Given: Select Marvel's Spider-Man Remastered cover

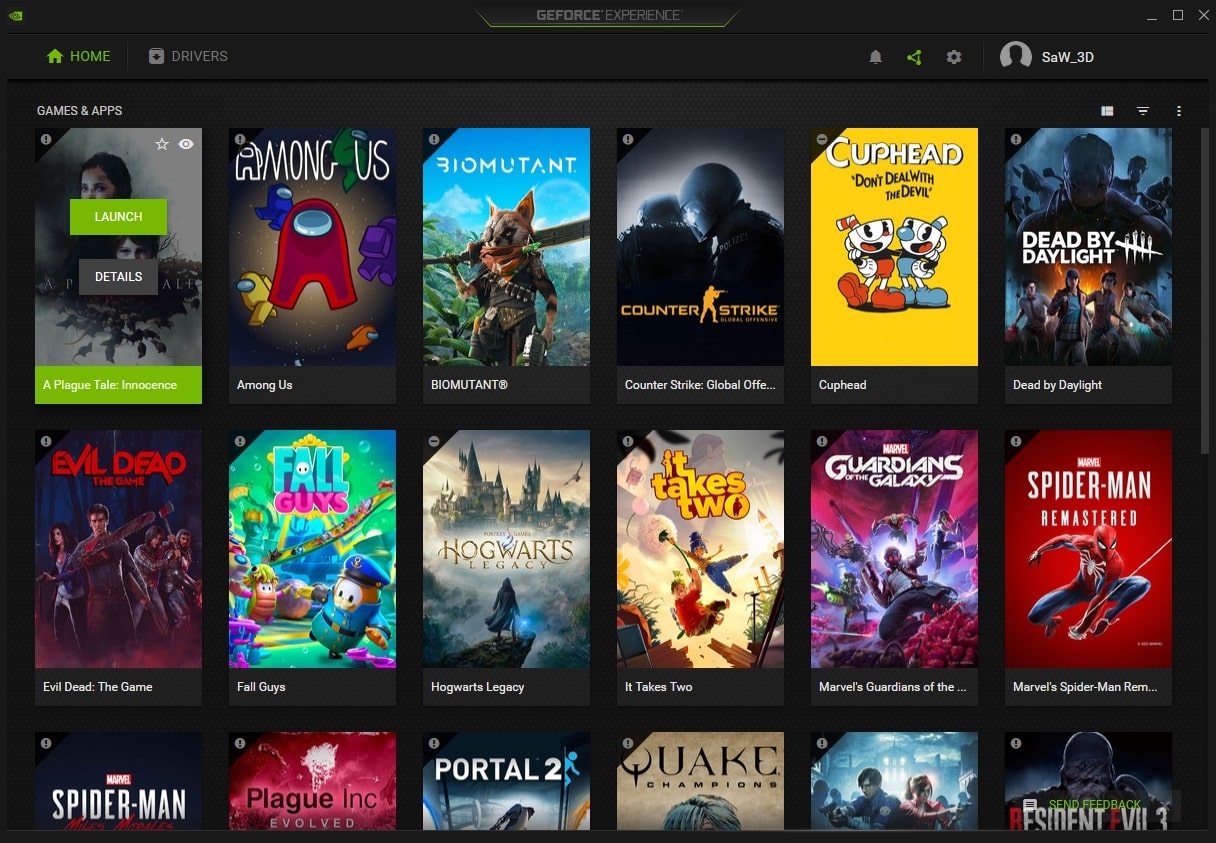Looking at the screenshot, I should [1088, 549].
